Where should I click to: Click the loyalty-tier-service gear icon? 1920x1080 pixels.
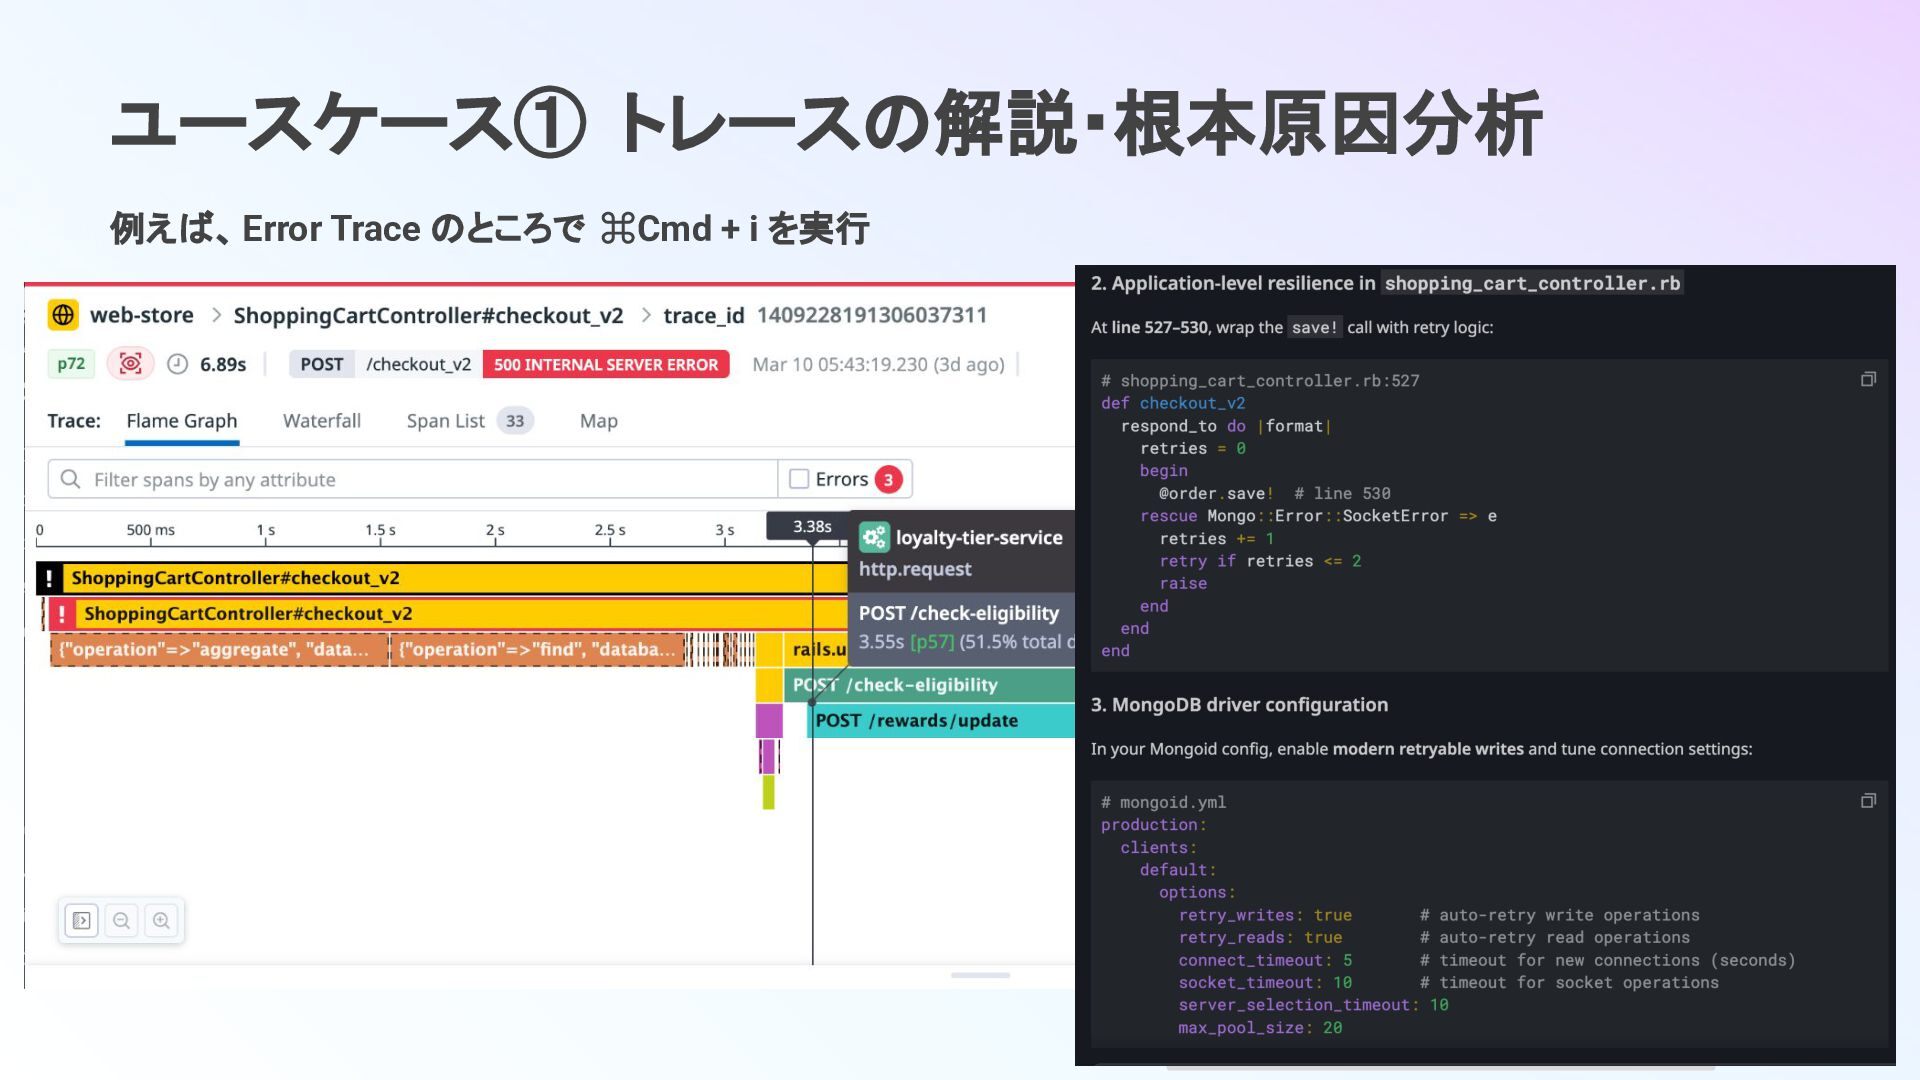click(x=874, y=537)
